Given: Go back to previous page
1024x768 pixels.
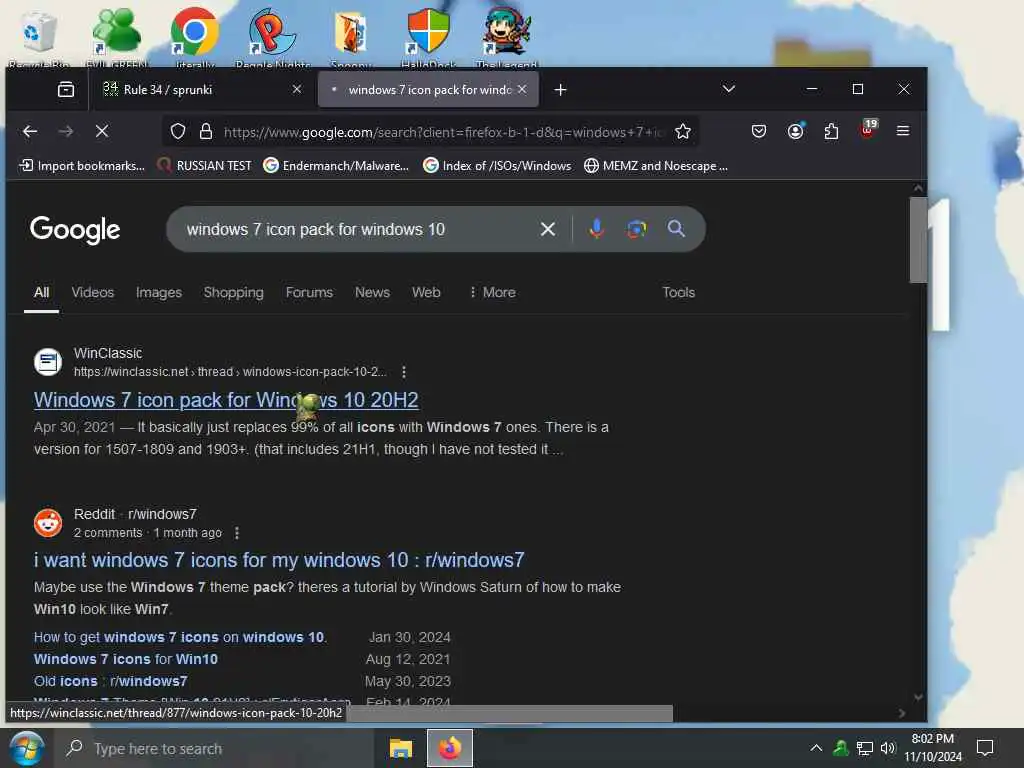Looking at the screenshot, I should (30, 131).
